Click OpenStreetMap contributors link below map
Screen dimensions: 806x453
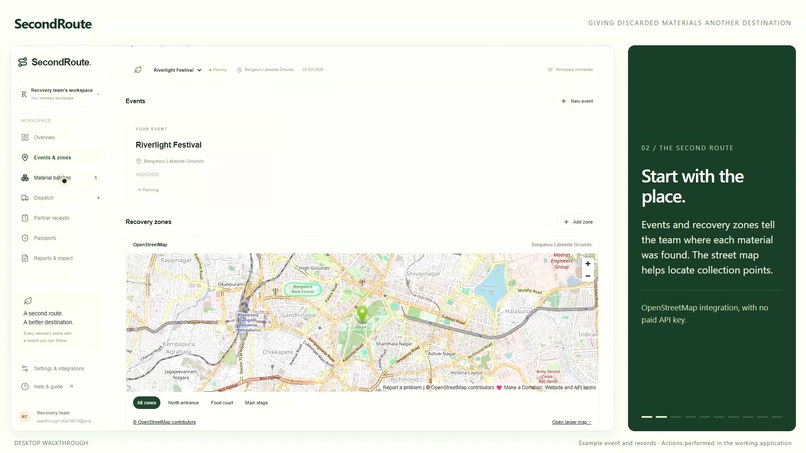164,422
